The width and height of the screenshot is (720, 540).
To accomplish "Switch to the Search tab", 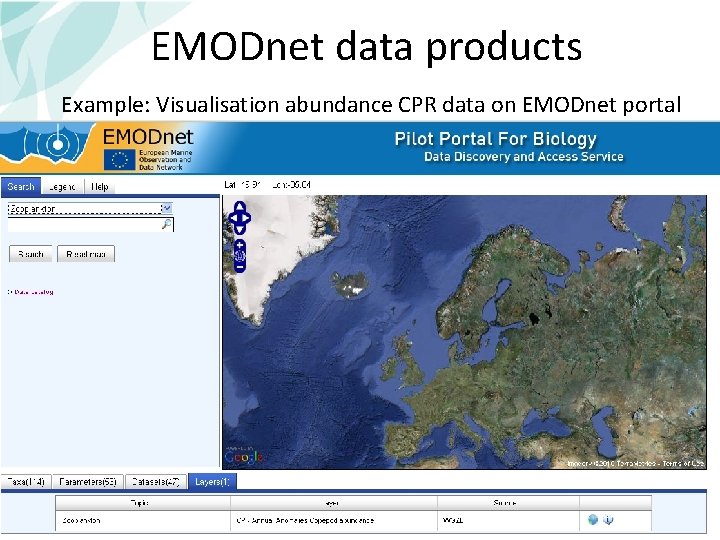I will (x=21, y=186).
